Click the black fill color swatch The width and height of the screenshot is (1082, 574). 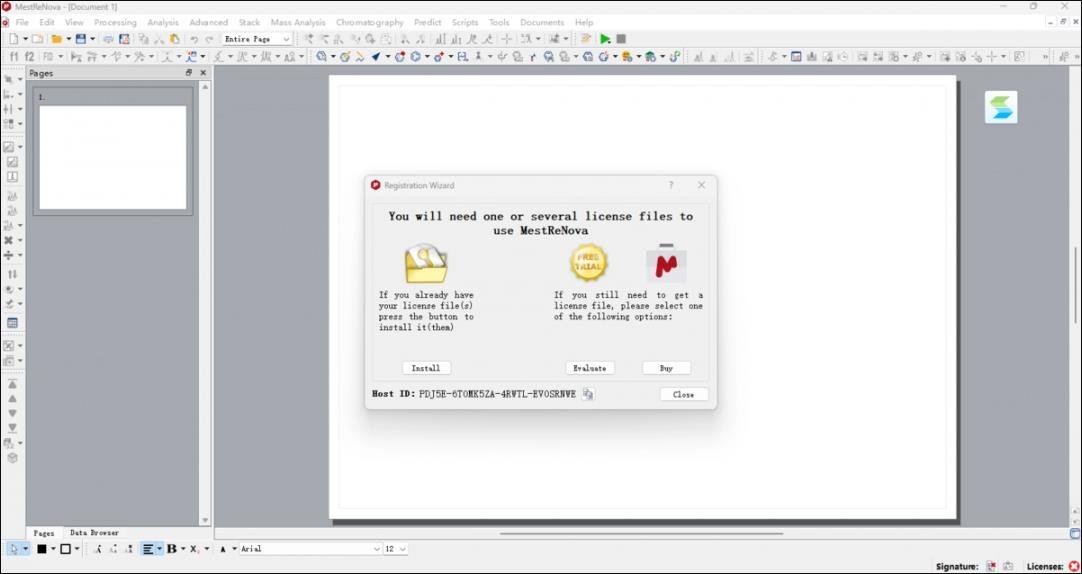tap(41, 549)
